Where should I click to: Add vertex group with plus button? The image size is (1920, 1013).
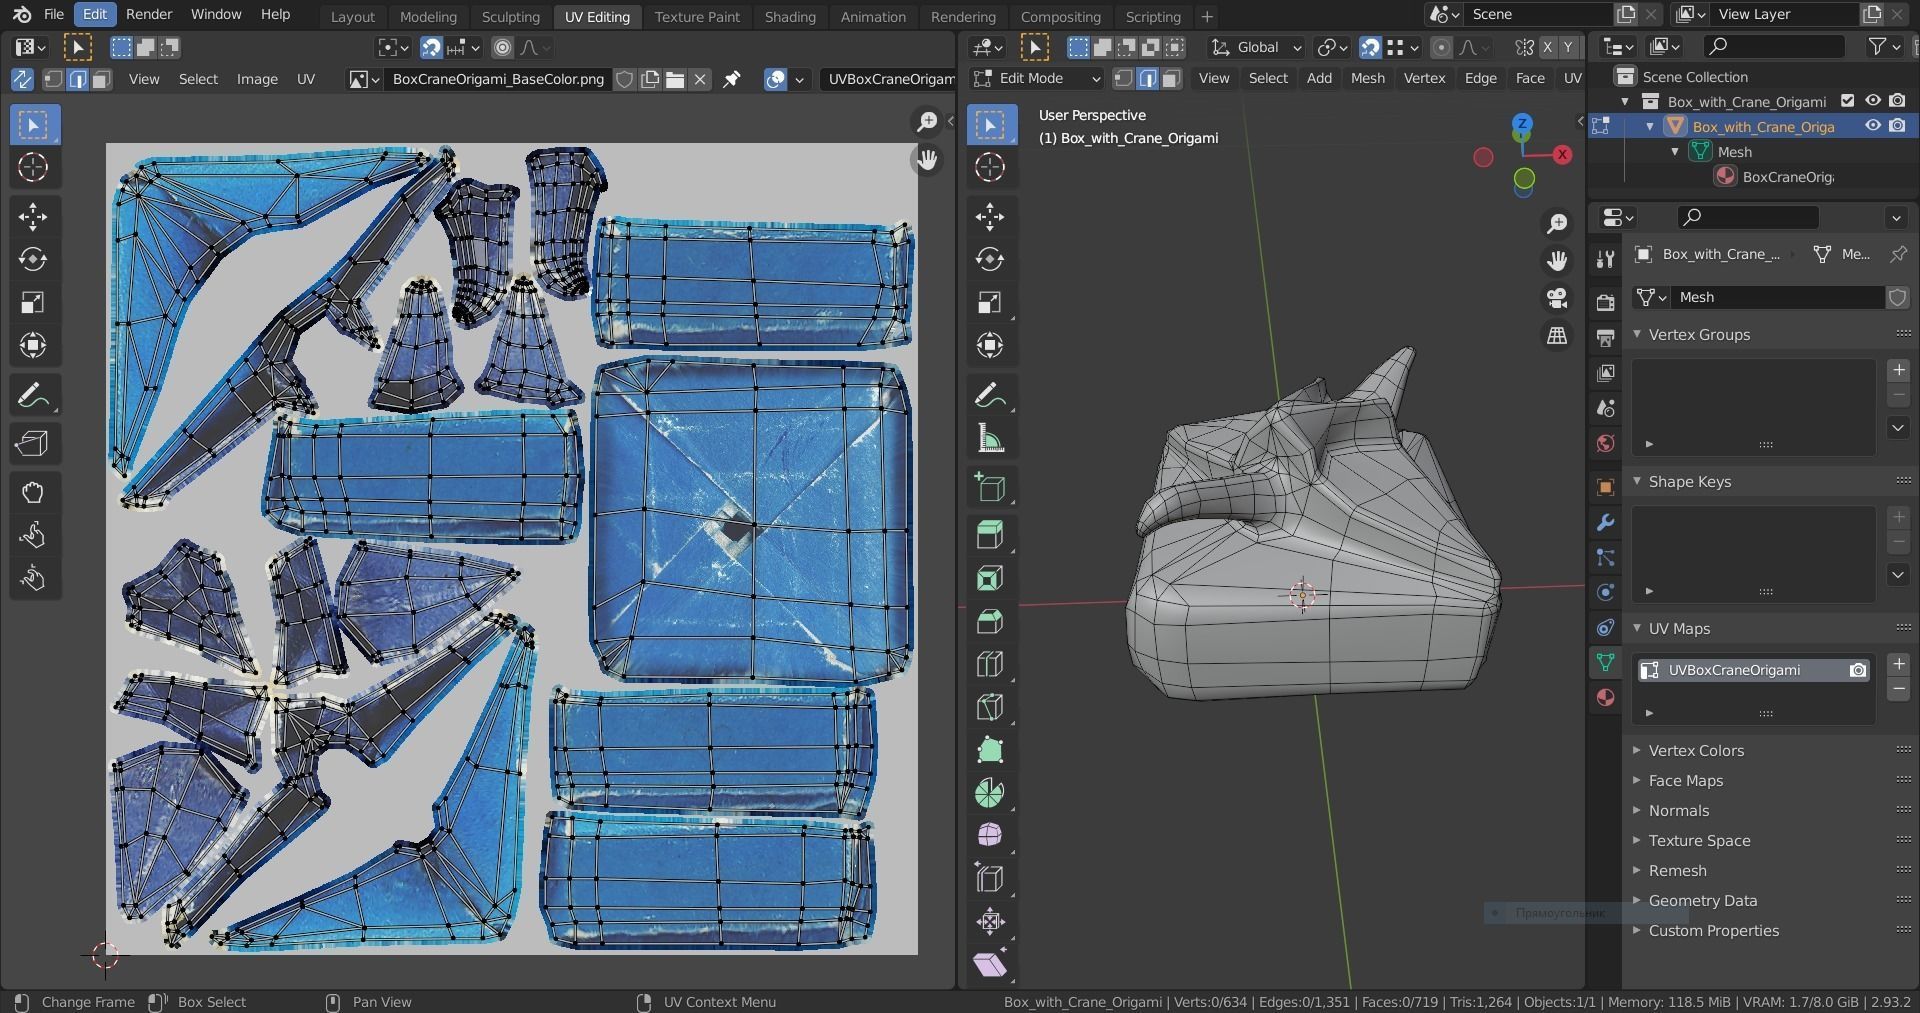[x=1898, y=370]
